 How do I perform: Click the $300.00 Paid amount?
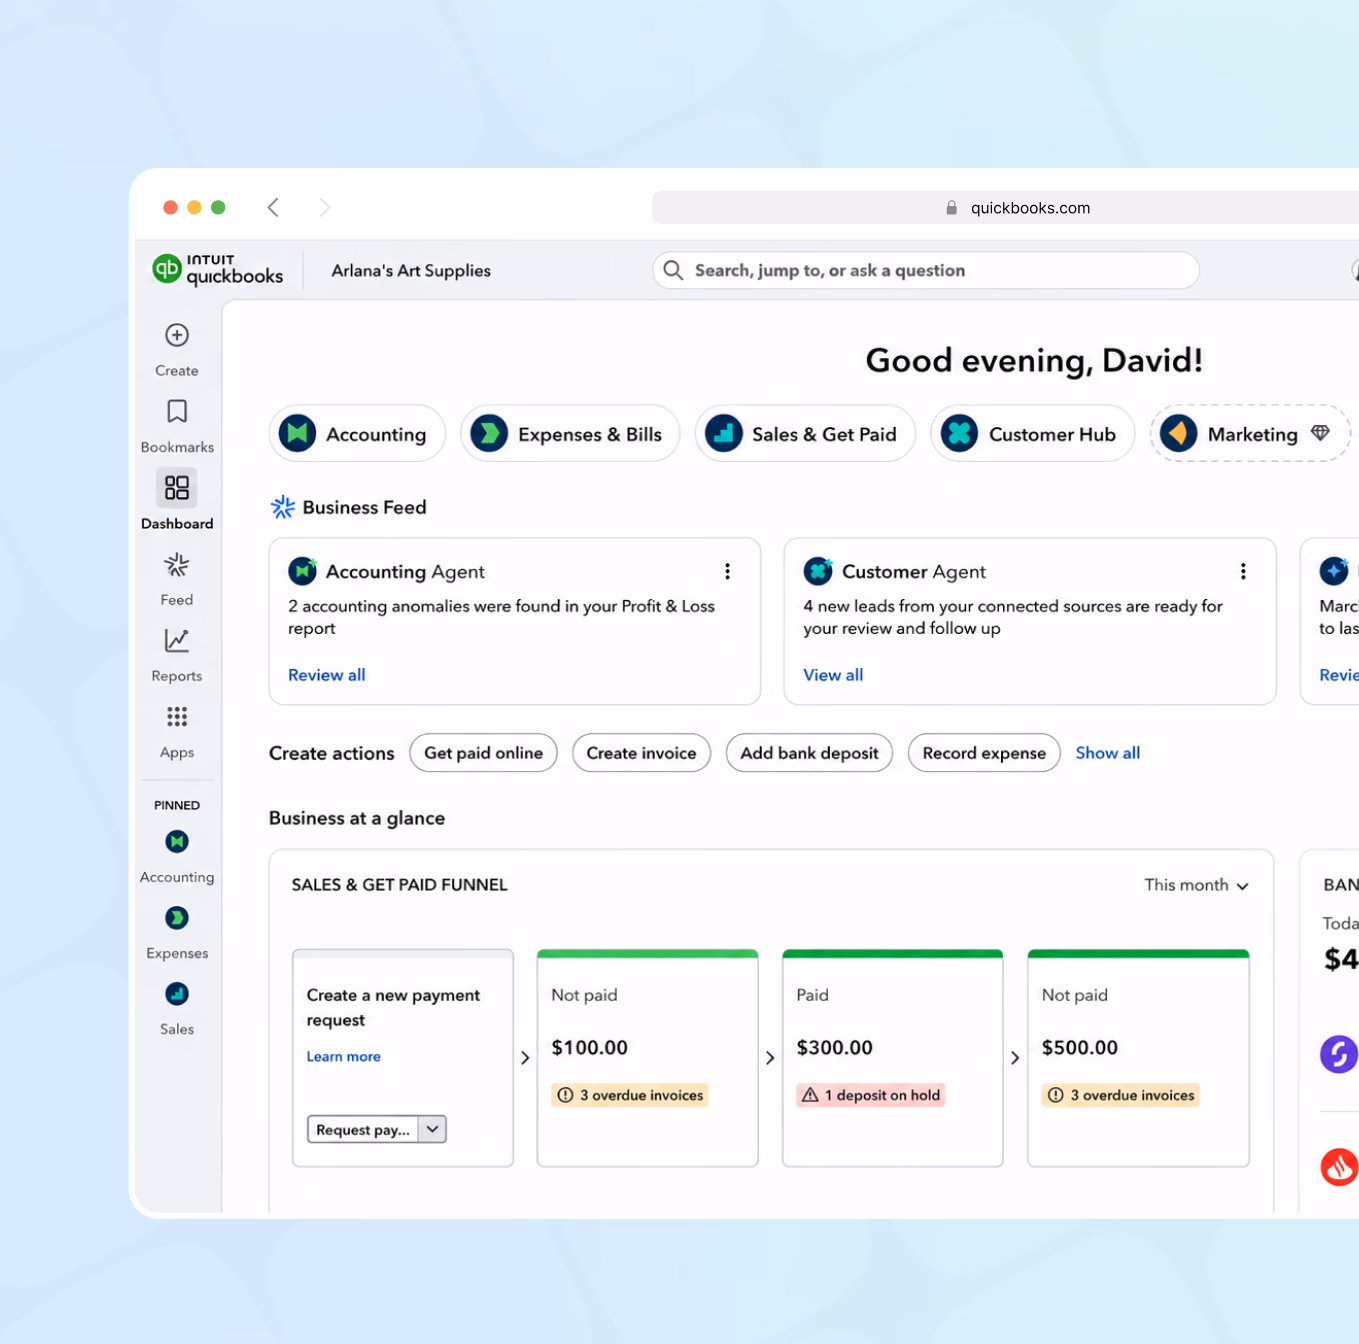834,1047
